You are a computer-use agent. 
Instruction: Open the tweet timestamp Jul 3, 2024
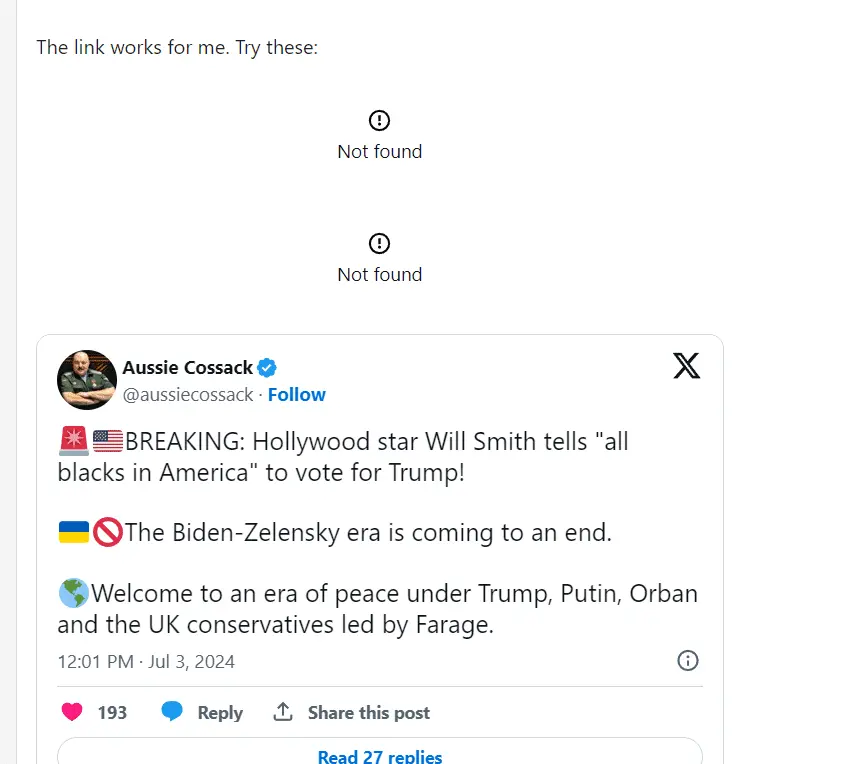click(146, 662)
